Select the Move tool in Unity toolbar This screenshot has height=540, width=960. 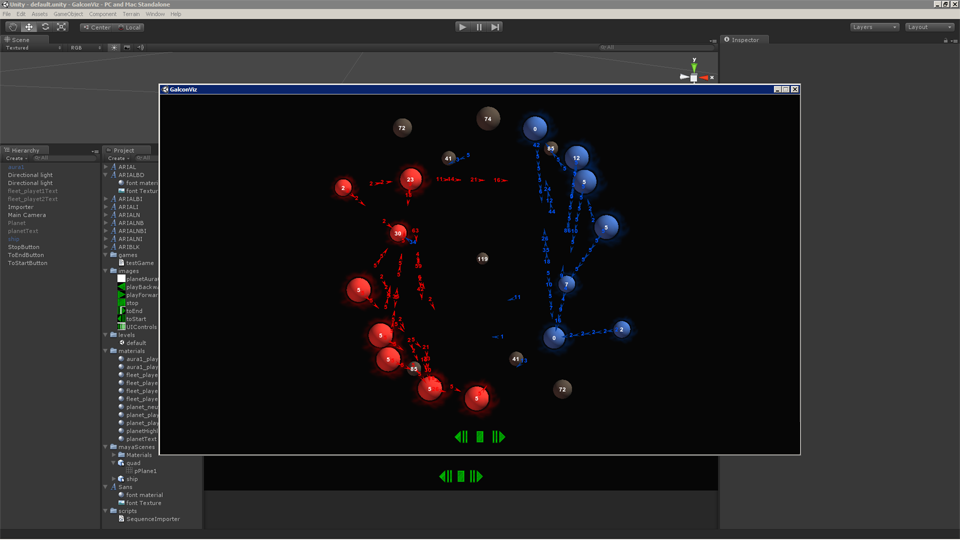[x=29, y=27]
